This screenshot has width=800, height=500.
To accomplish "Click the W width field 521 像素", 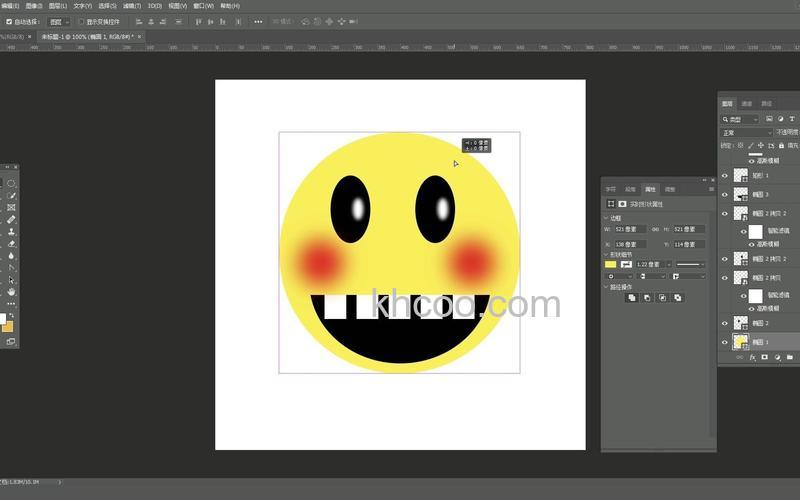I will [x=630, y=229].
